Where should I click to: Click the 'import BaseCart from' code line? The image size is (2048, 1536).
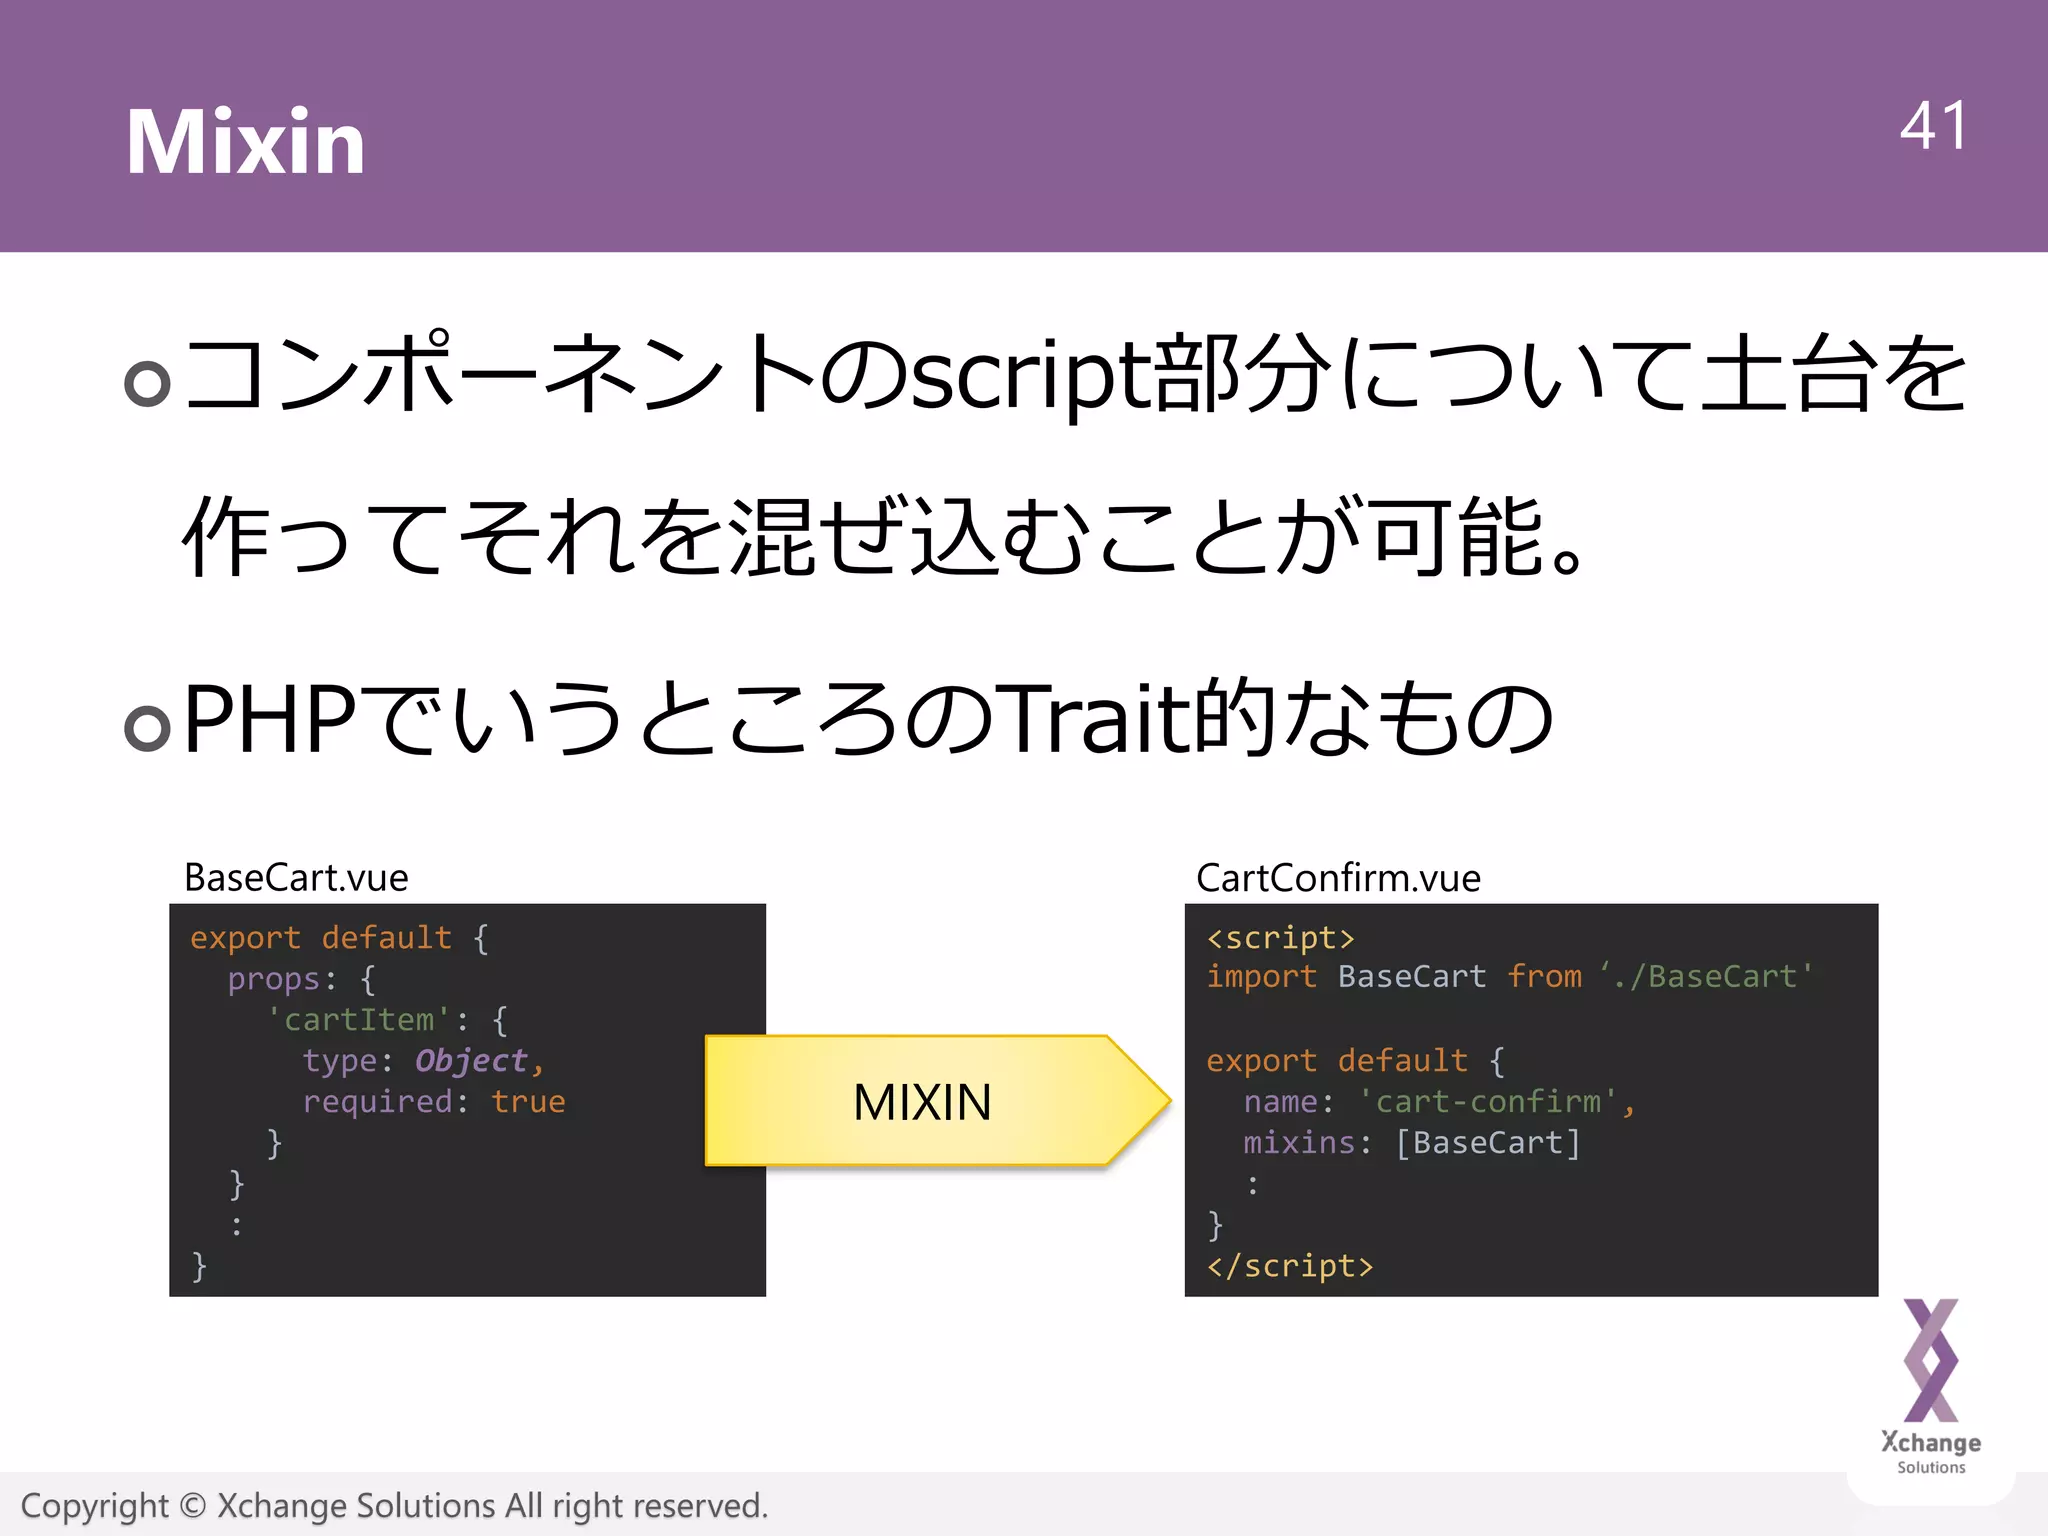click(1509, 976)
